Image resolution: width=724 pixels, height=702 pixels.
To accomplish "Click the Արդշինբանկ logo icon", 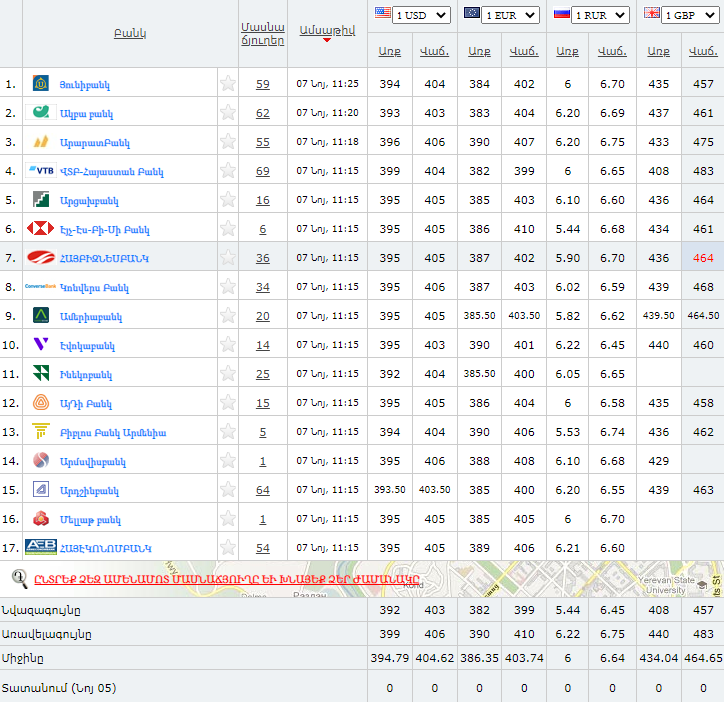I will point(41,489).
